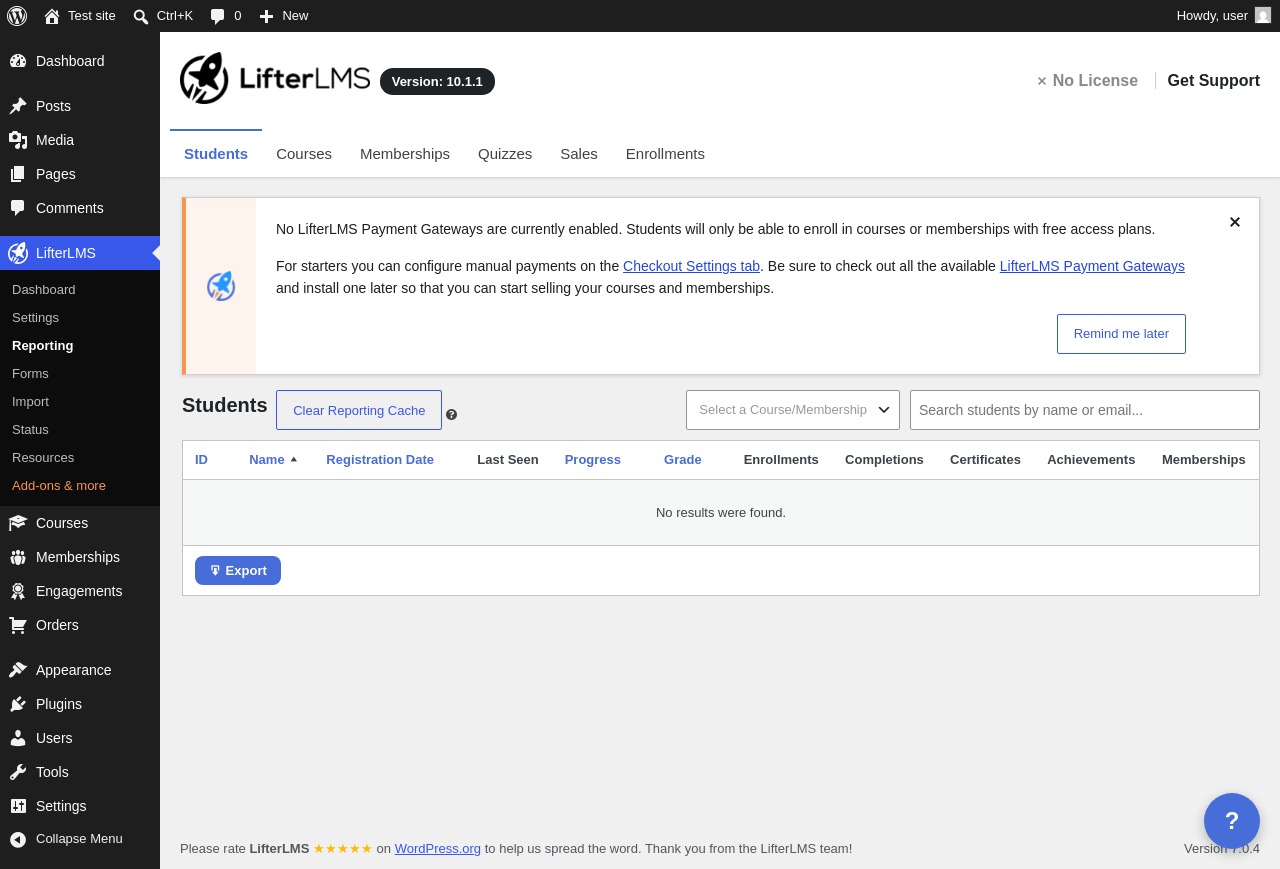Click the Appearance paintbrush icon
1280x869 pixels.
click(x=18, y=670)
